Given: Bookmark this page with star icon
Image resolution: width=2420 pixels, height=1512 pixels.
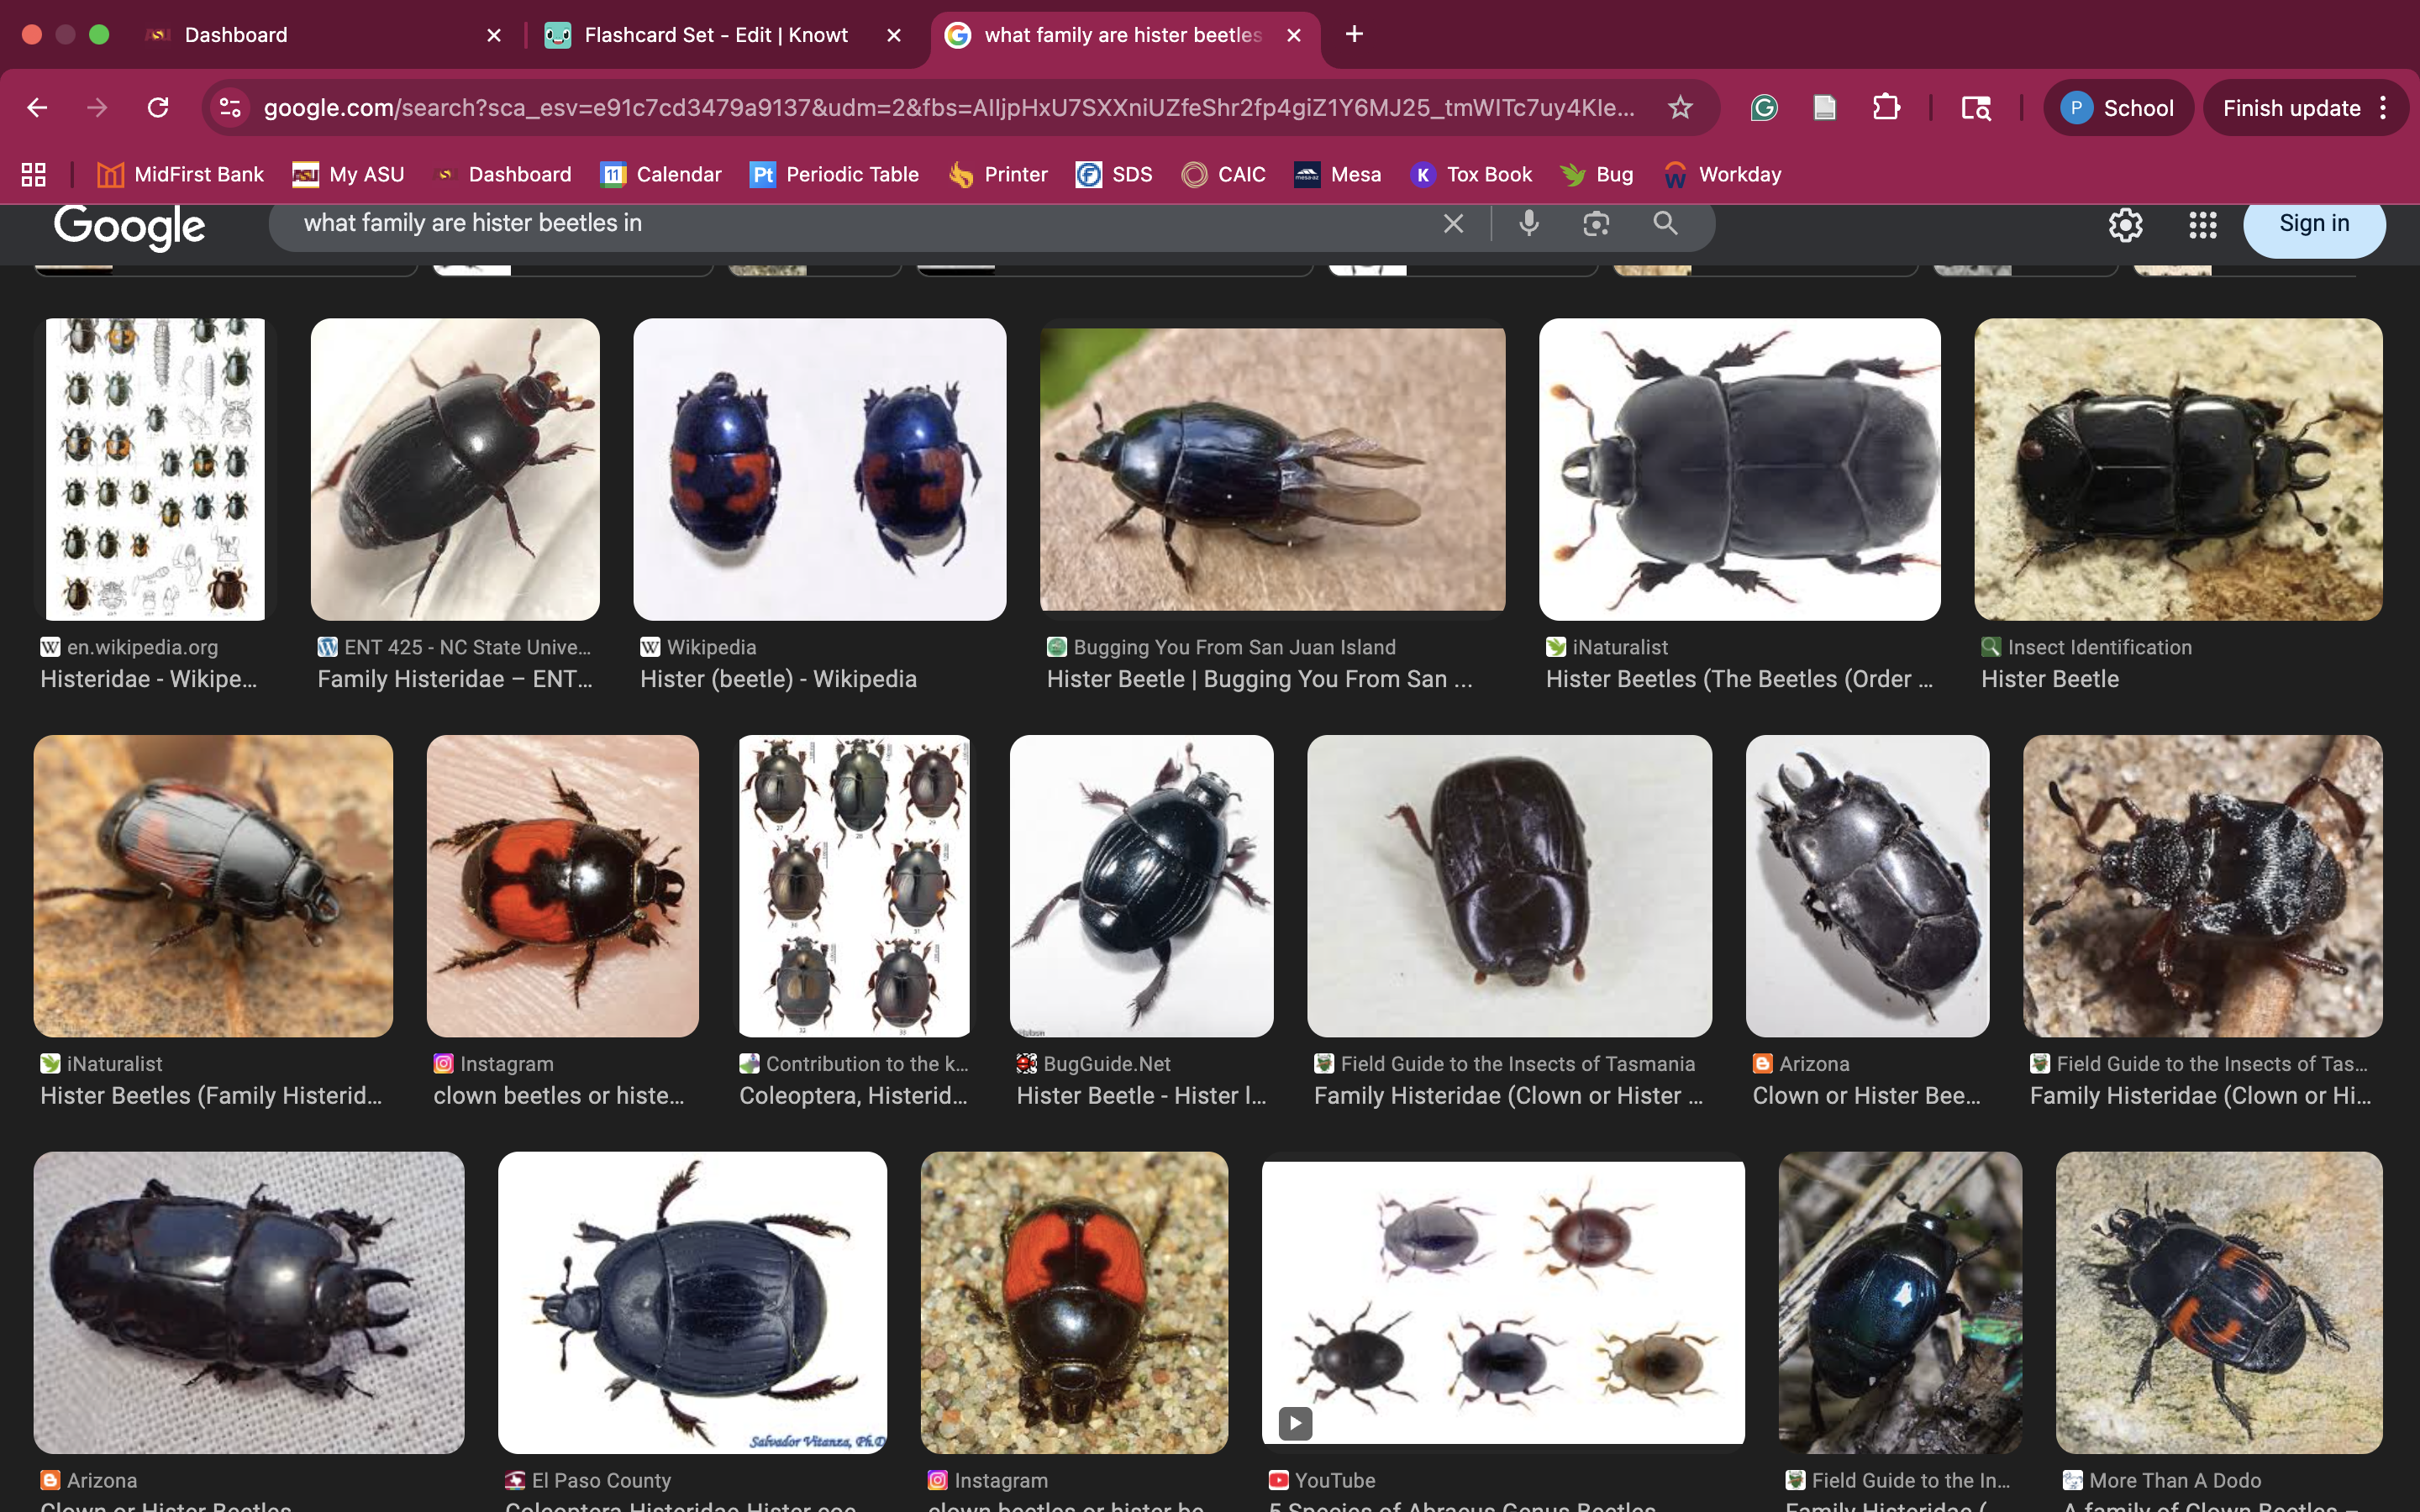Looking at the screenshot, I should coord(1680,107).
